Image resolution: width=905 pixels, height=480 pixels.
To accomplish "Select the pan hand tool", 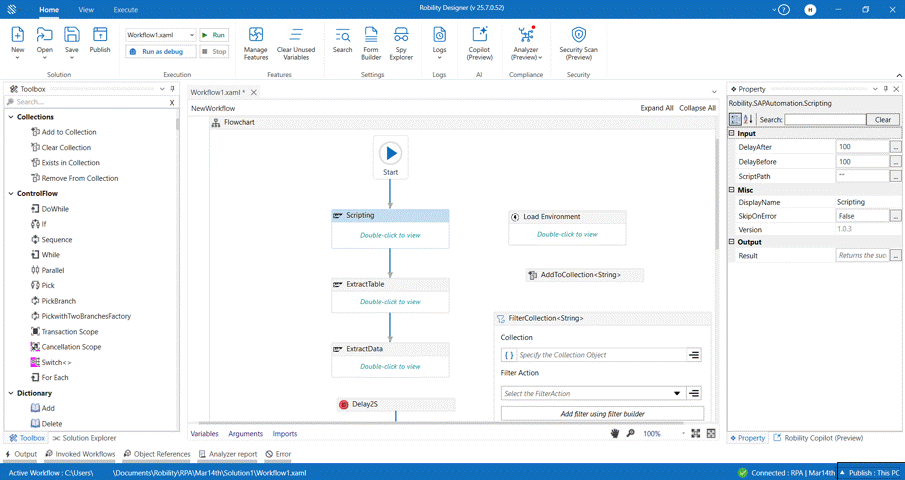I will click(615, 433).
